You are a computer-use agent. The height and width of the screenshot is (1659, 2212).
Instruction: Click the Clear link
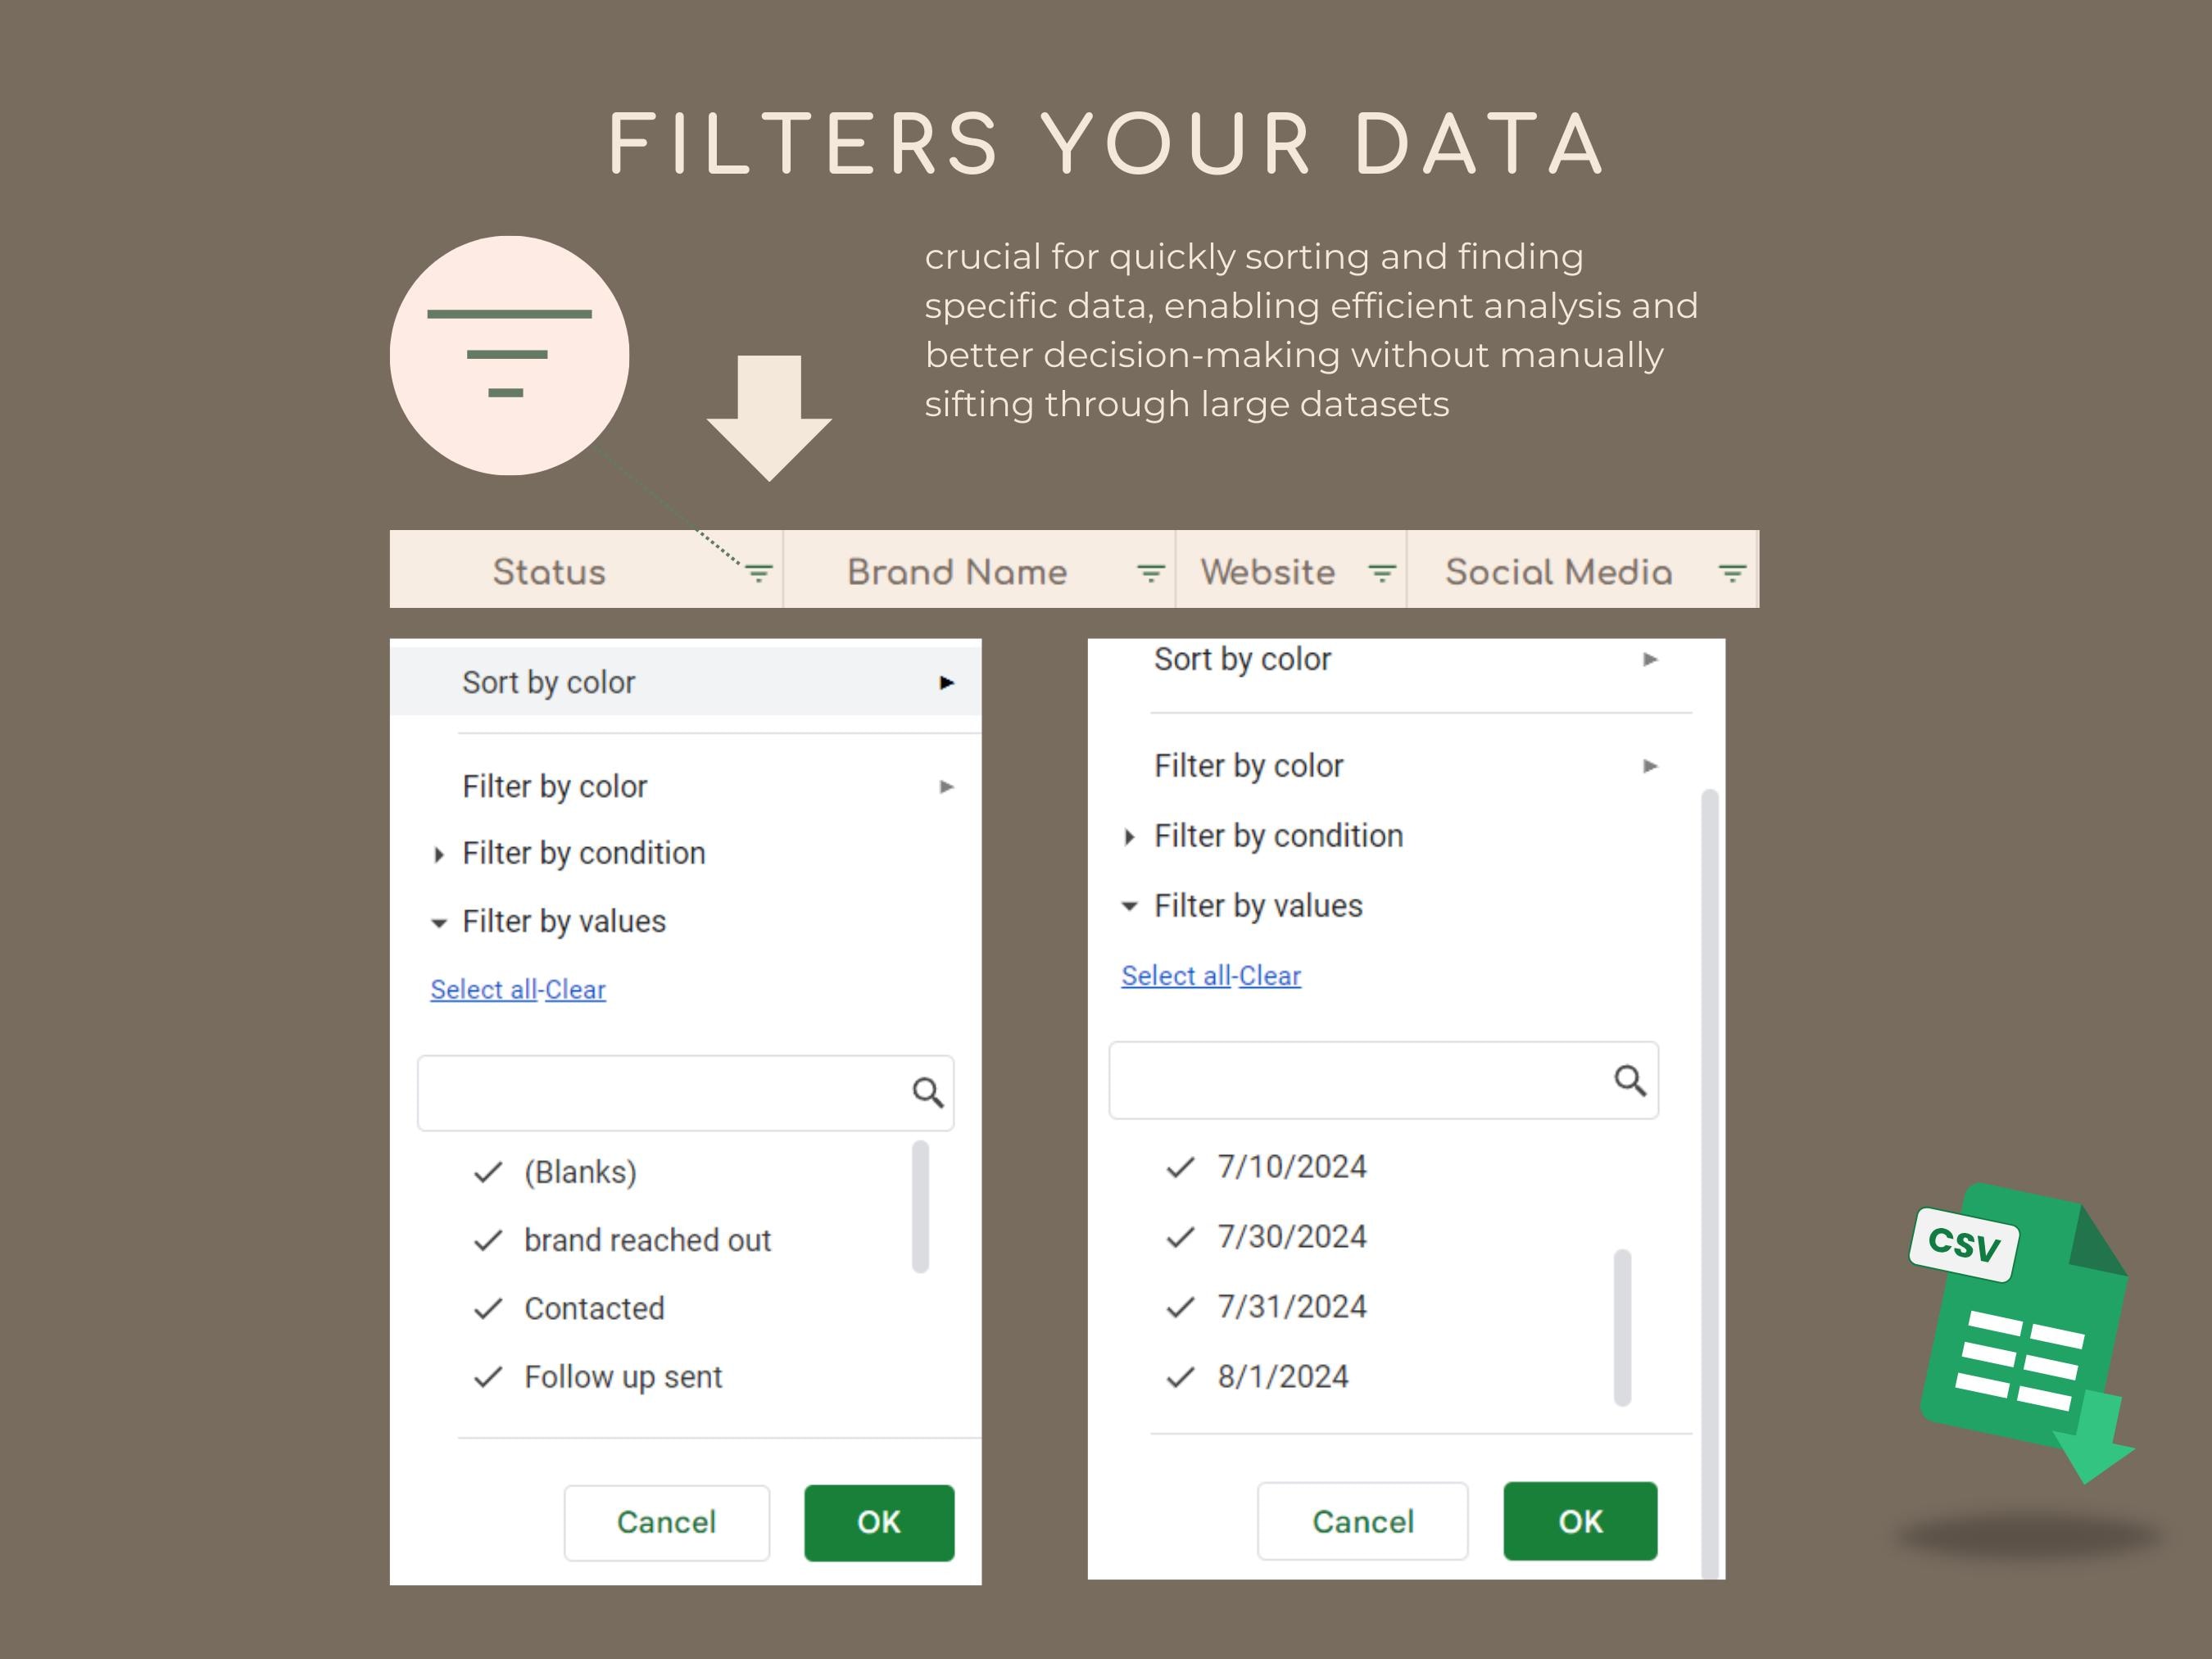[574, 989]
